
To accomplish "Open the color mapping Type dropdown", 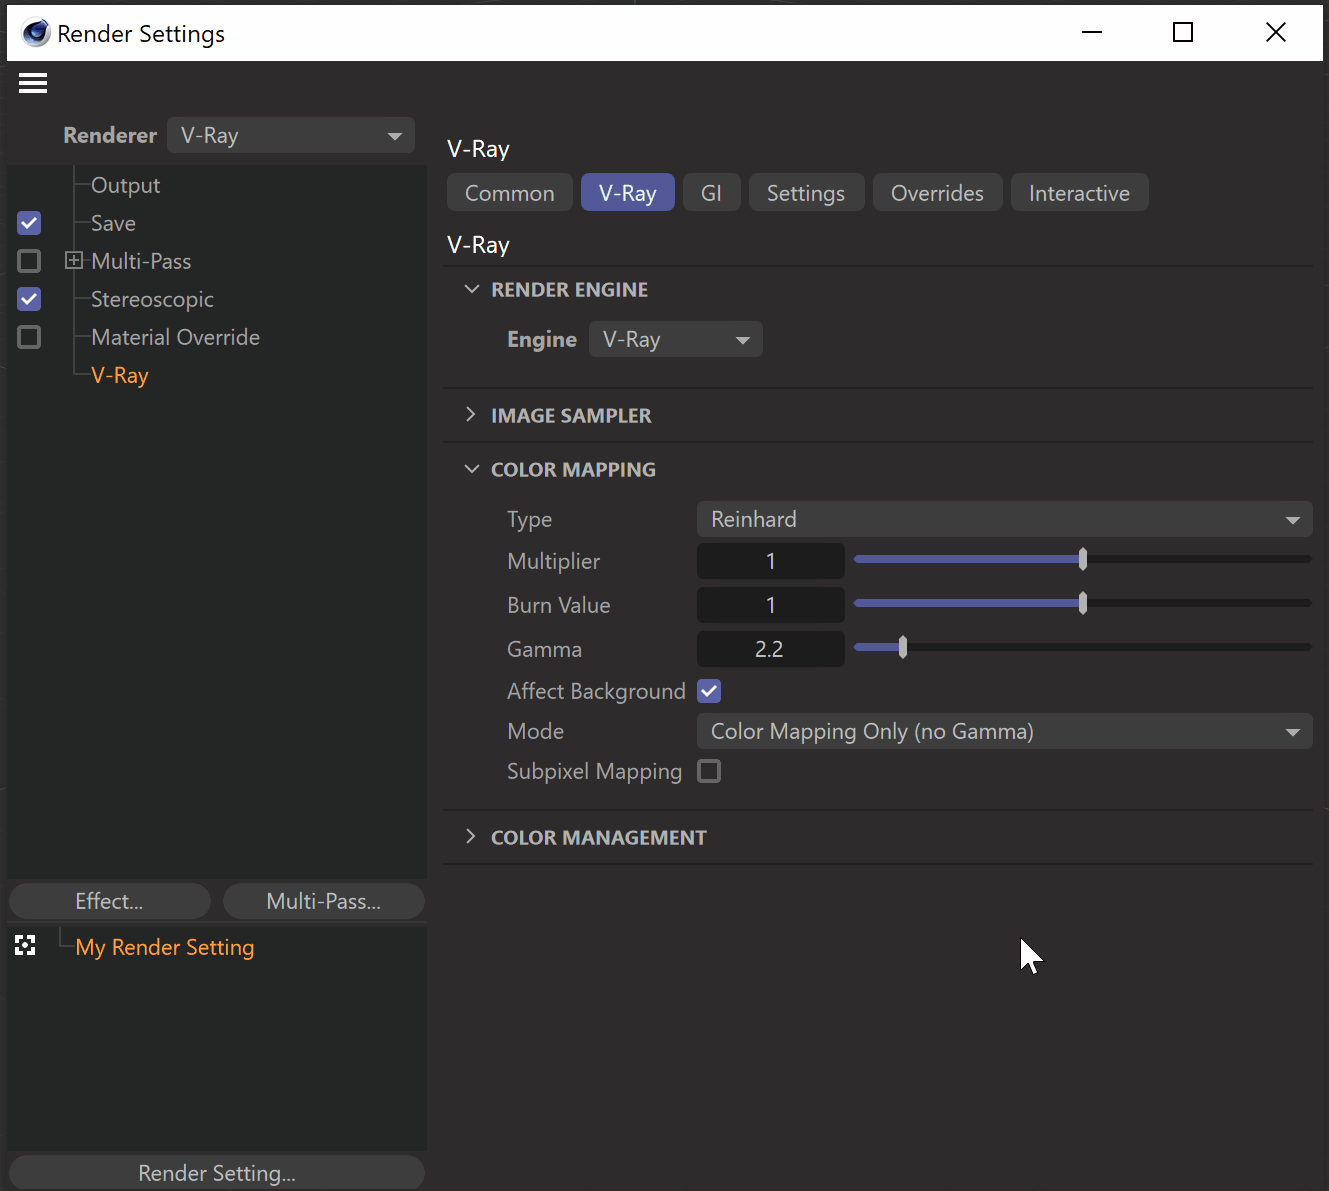I will coord(1004,519).
